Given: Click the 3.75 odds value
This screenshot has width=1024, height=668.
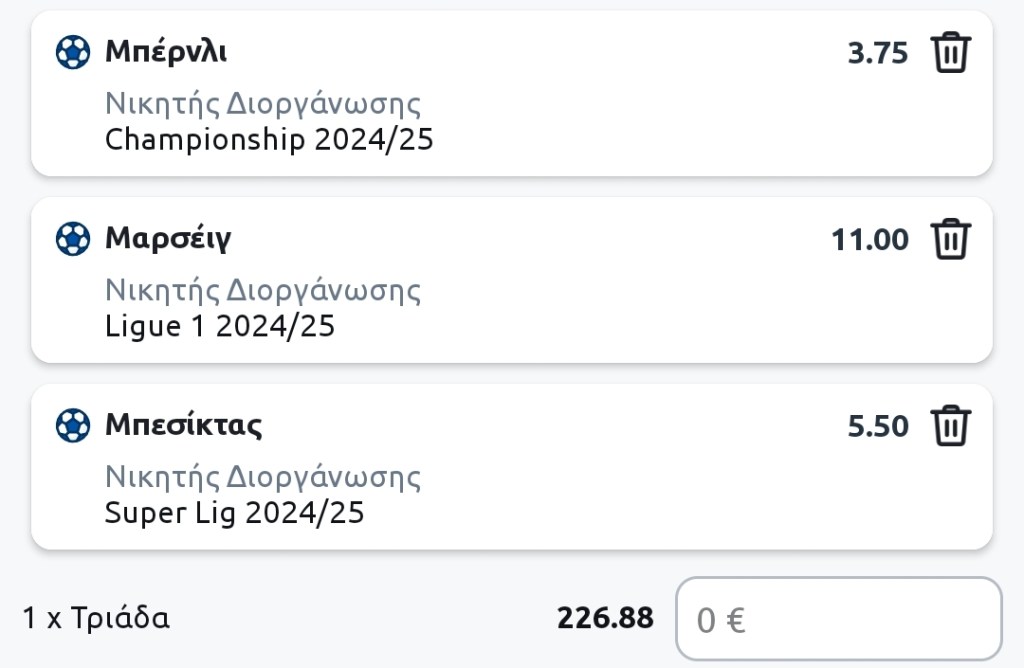Looking at the screenshot, I should [x=877, y=53].
